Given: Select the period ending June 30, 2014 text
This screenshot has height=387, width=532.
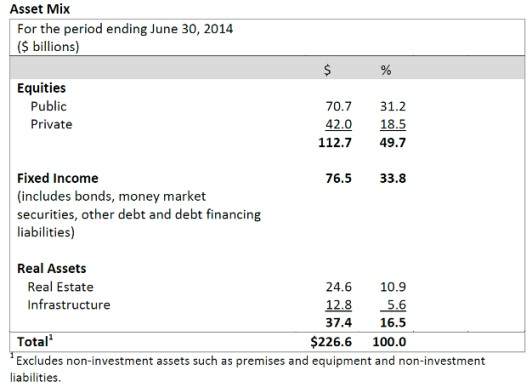Looking at the screenshot, I should point(125,29).
